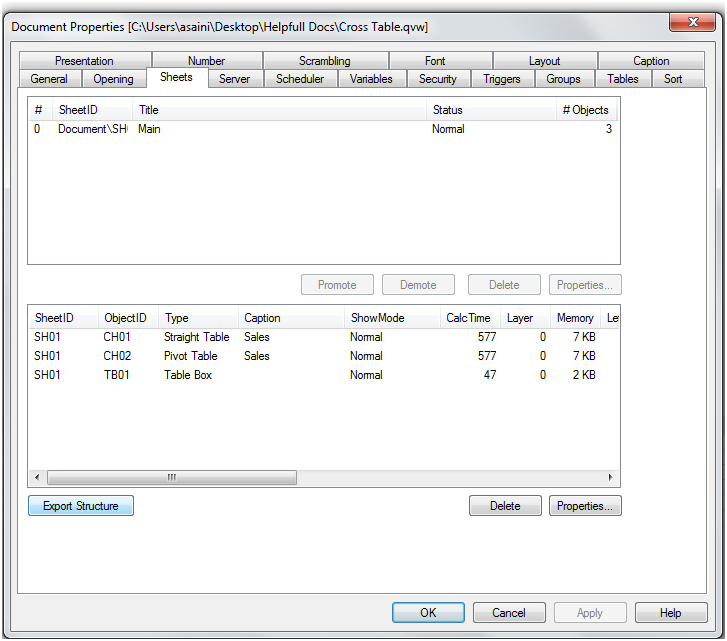Viewport: 727px width, 641px height.
Task: Open Help for this dialog
Action: [671, 613]
